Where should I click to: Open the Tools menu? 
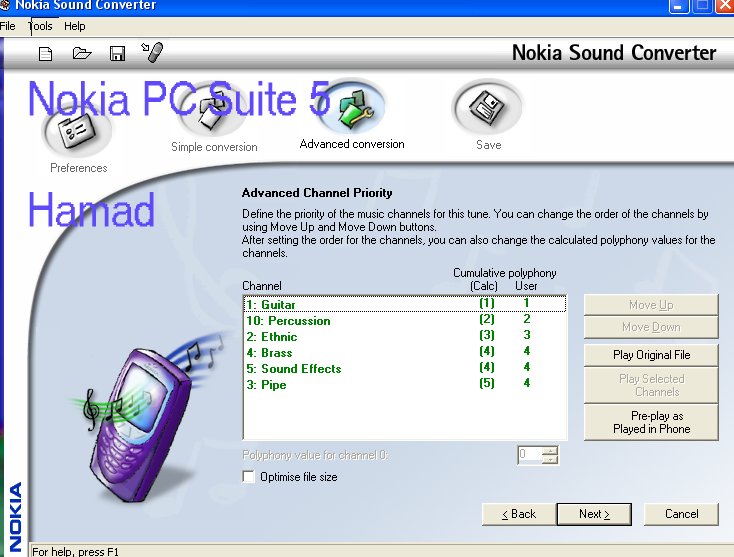(x=41, y=26)
